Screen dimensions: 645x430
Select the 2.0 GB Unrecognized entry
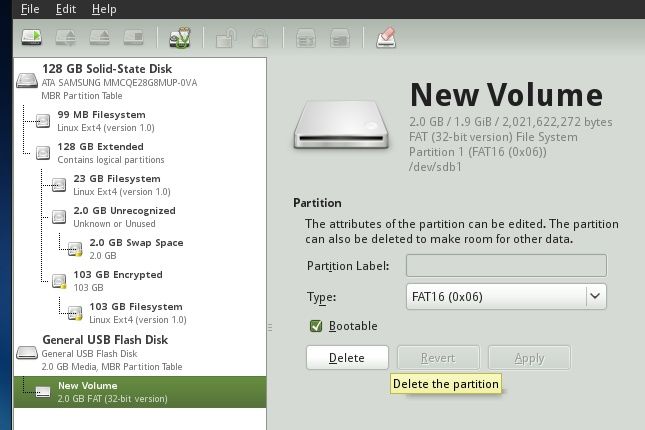pyautogui.click(x=140, y=217)
